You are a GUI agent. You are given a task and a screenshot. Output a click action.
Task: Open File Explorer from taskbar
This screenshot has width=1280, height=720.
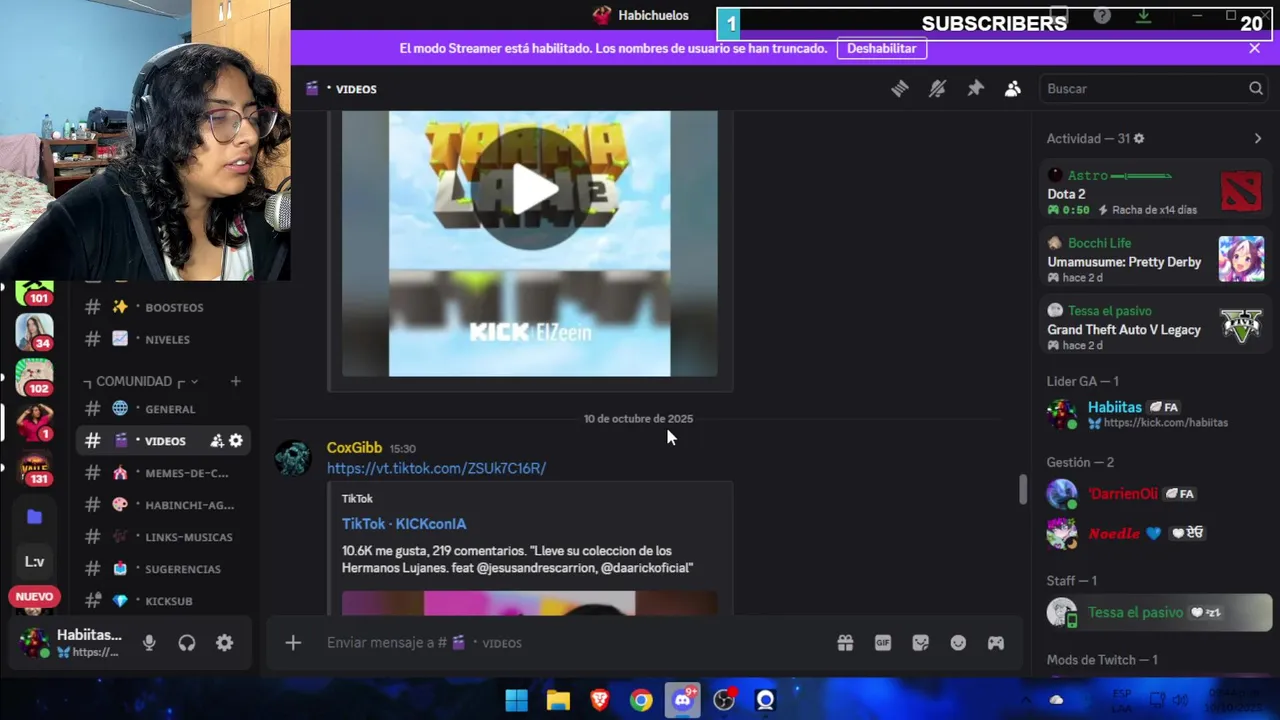coord(558,700)
